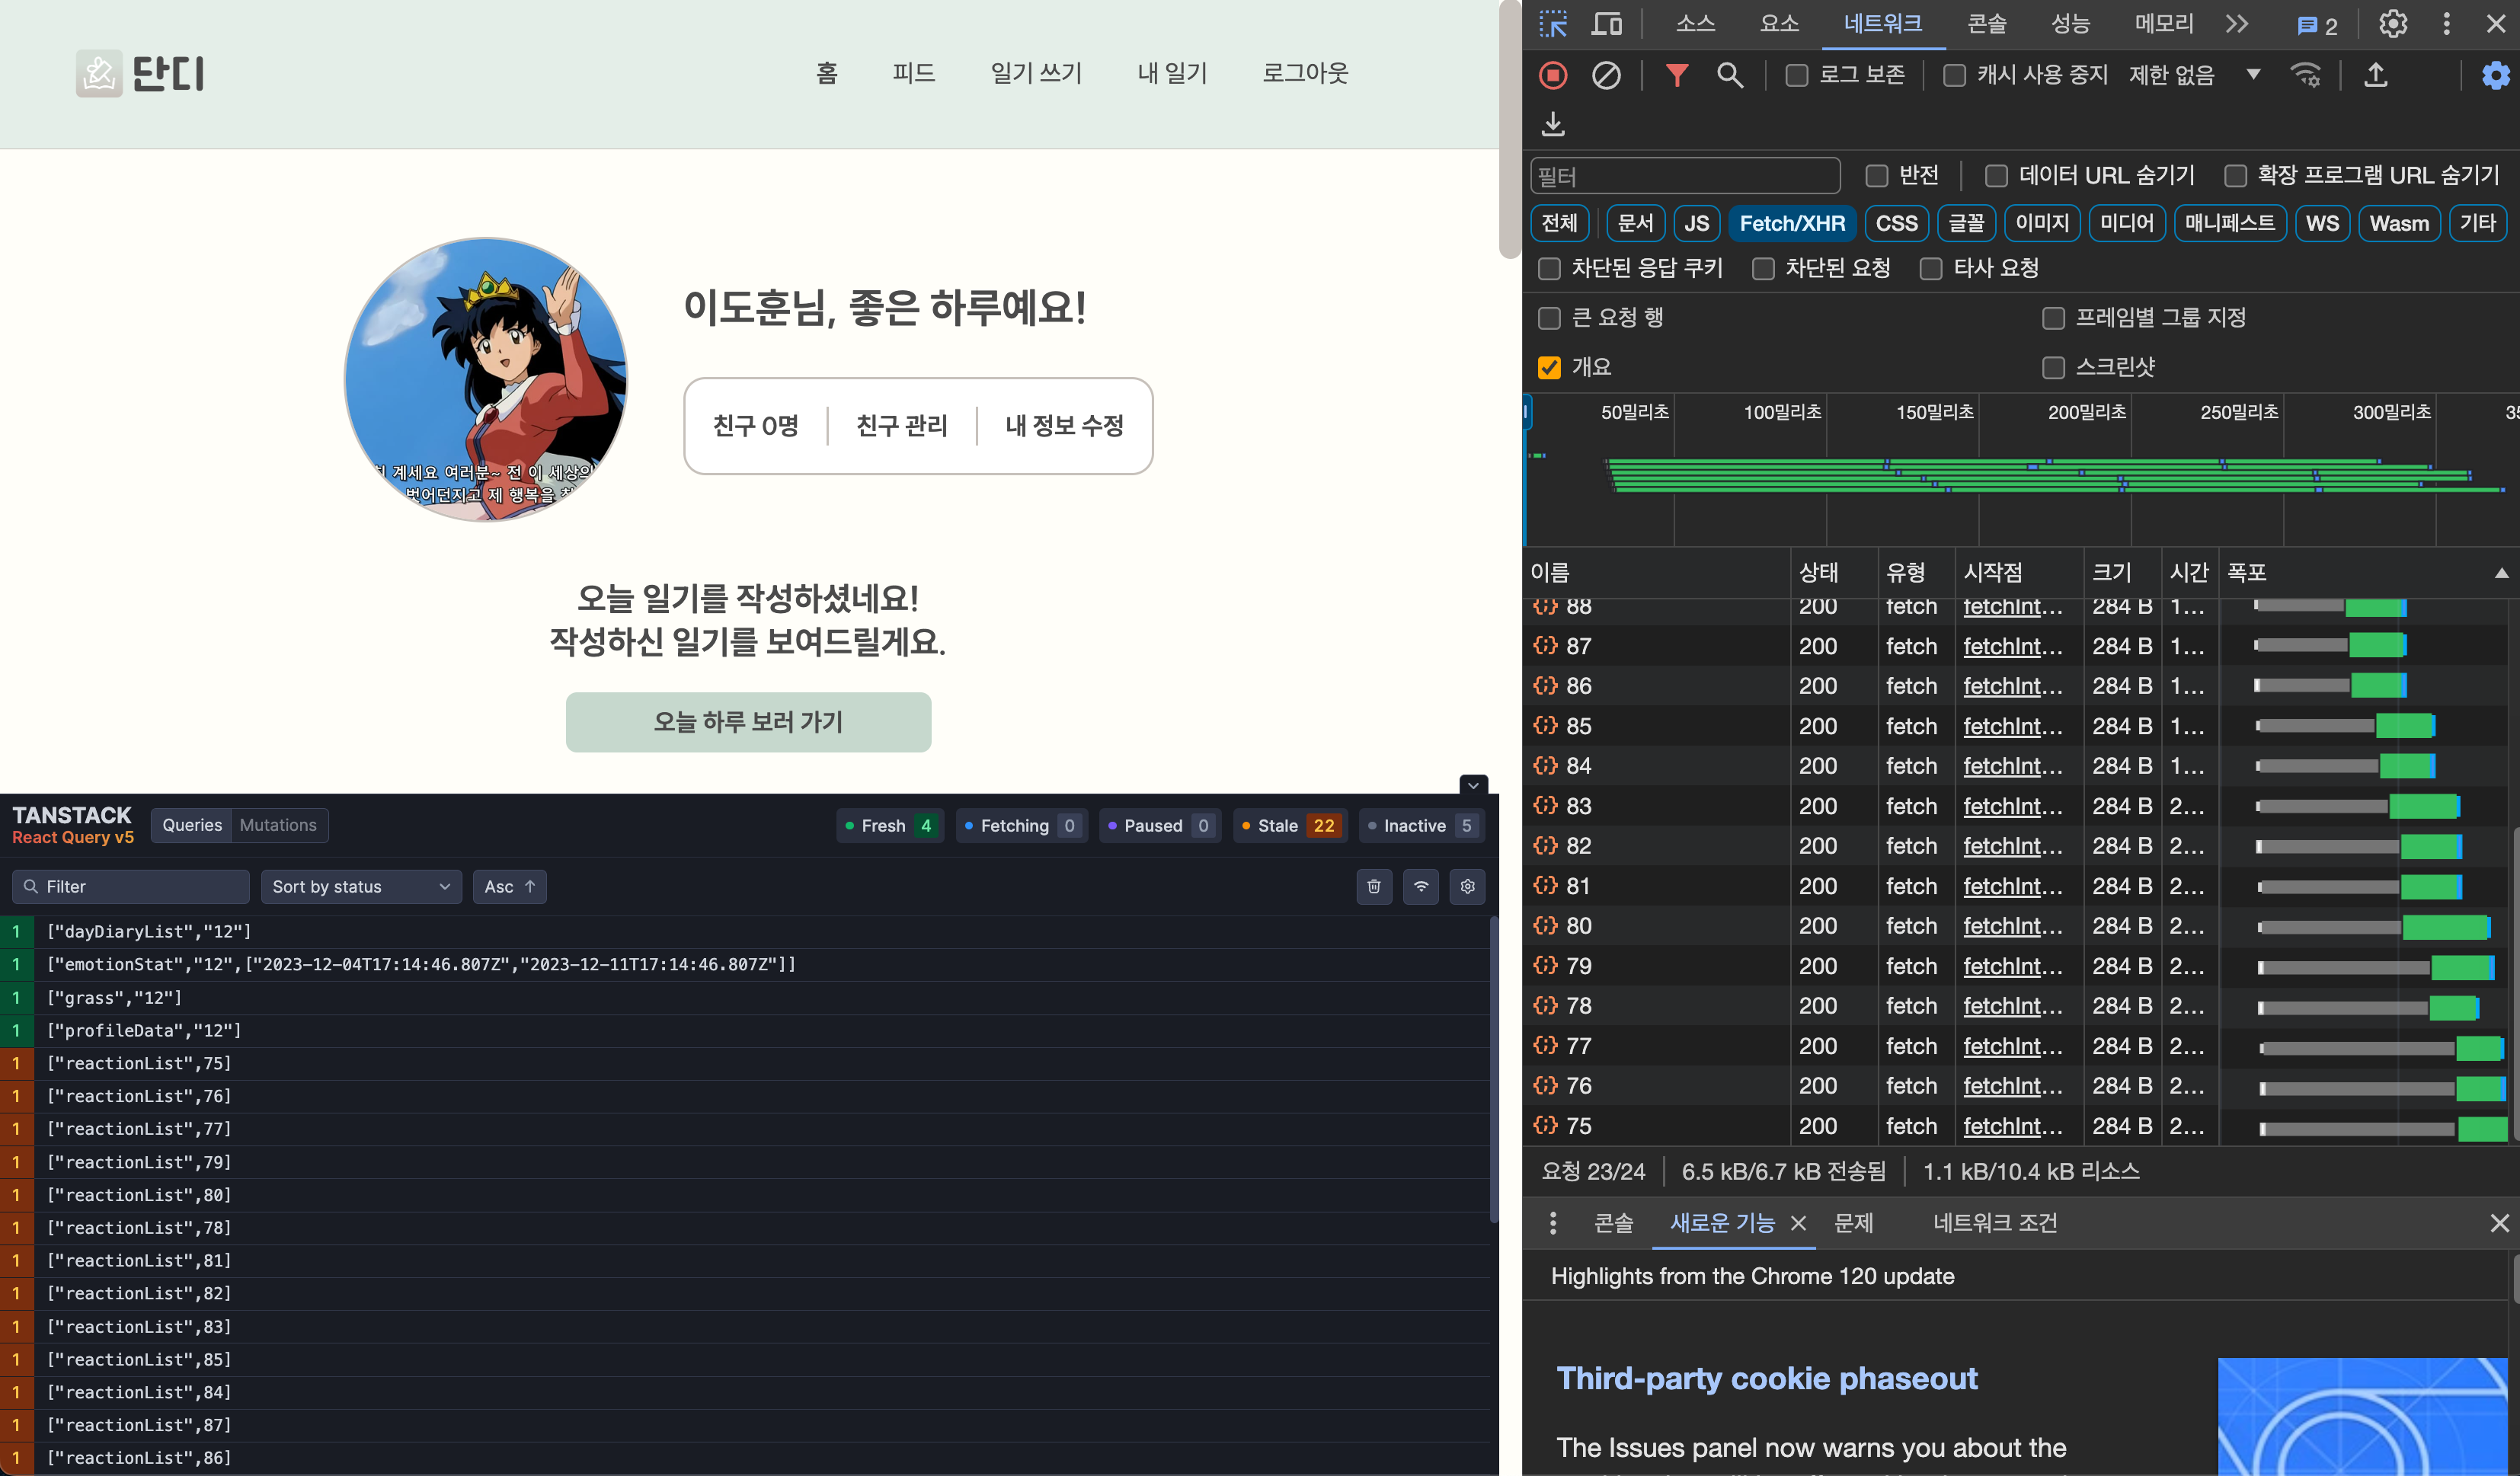The width and height of the screenshot is (2520, 1476).
Task: Select the Mutations tab in TanStack devtools
Action: point(277,825)
